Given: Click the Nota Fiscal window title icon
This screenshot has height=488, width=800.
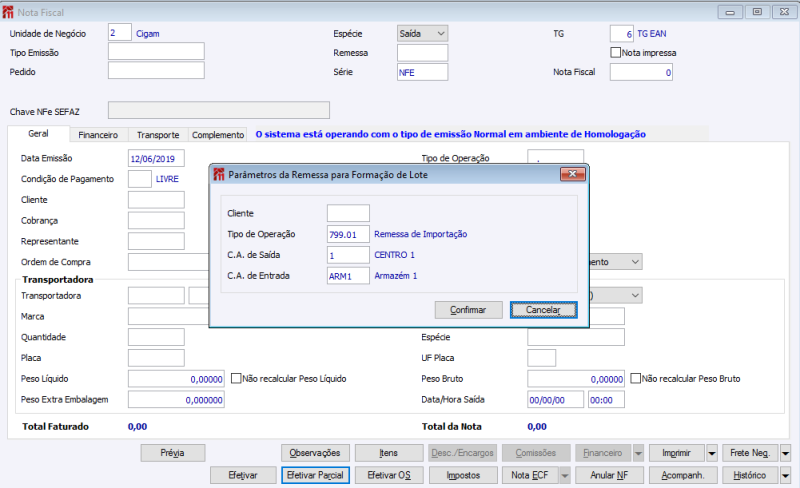Looking at the screenshot, I should pyautogui.click(x=8, y=12).
